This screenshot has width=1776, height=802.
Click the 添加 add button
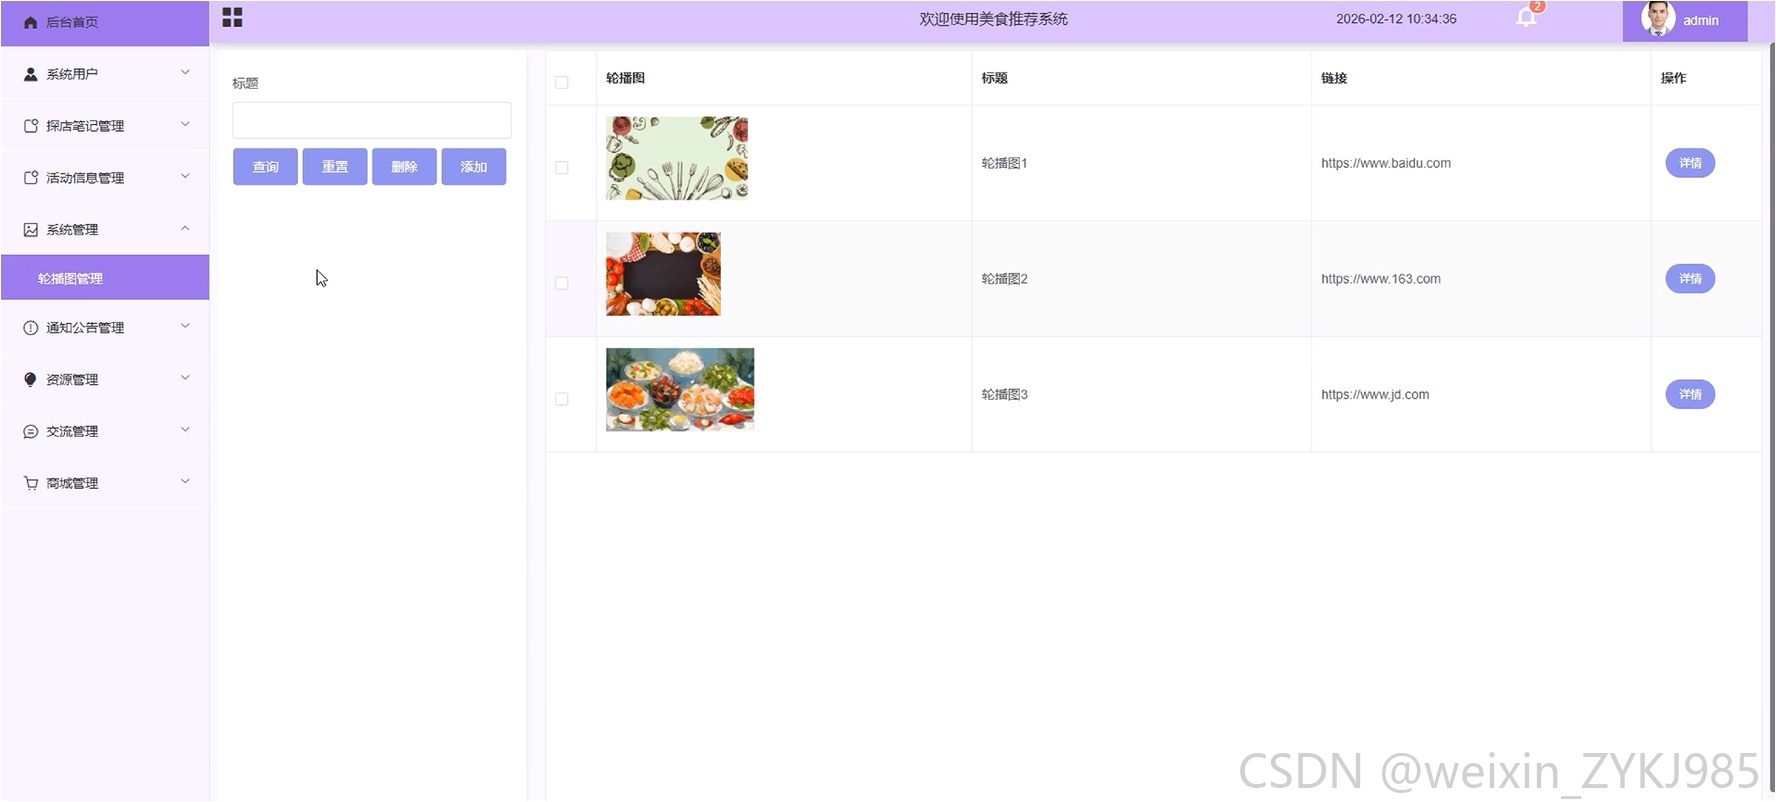[474, 167]
